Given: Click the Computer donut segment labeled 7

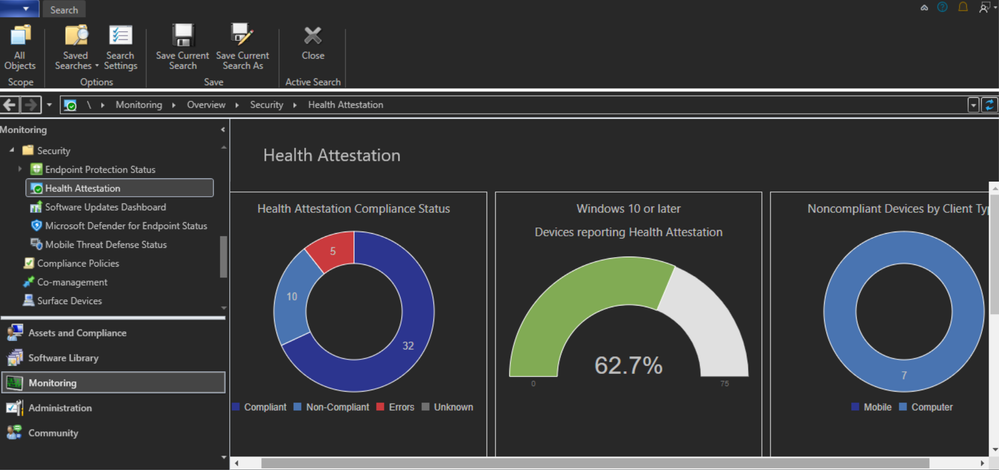Looking at the screenshot, I should click(903, 375).
